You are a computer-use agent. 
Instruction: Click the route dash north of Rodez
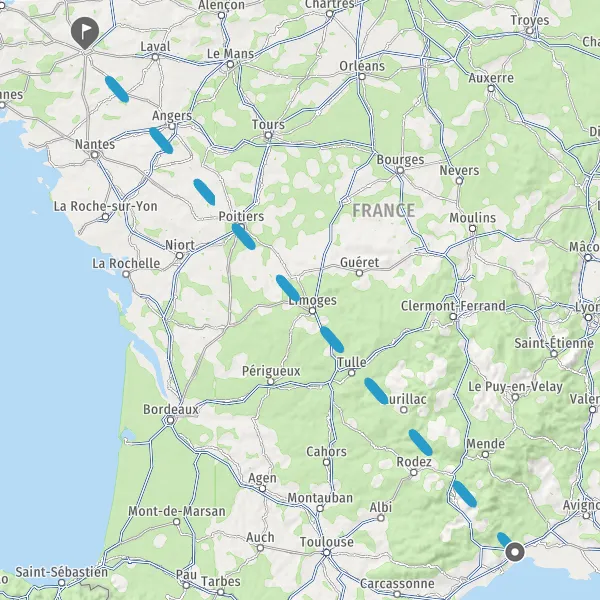[x=421, y=442]
